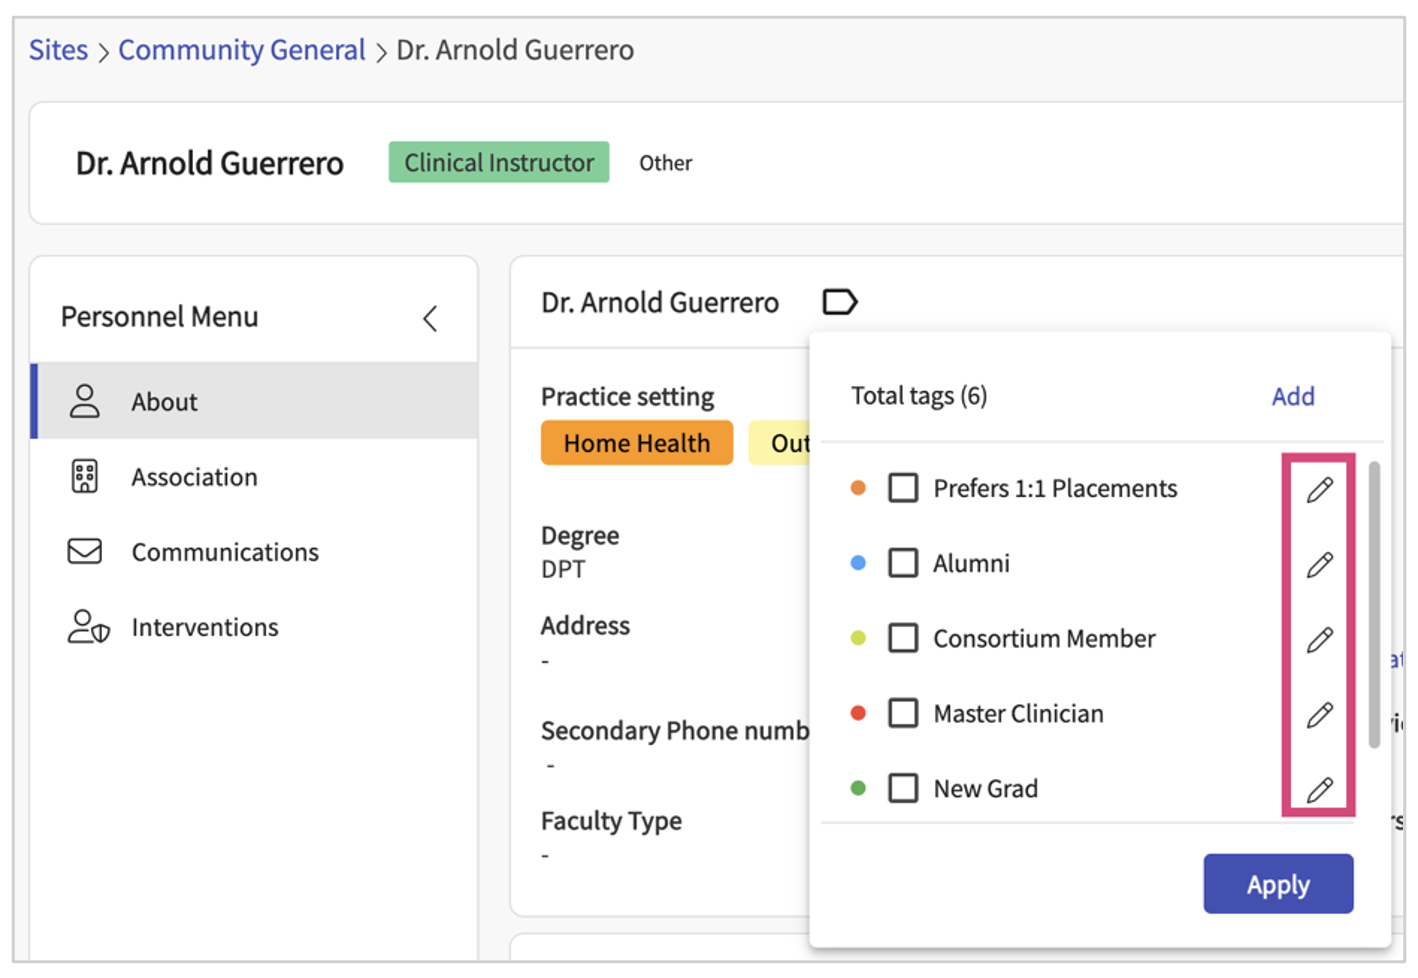Enable the Master Clinician checkbox
Image resolution: width=1418 pixels, height=978 pixels.
pyautogui.click(x=903, y=713)
